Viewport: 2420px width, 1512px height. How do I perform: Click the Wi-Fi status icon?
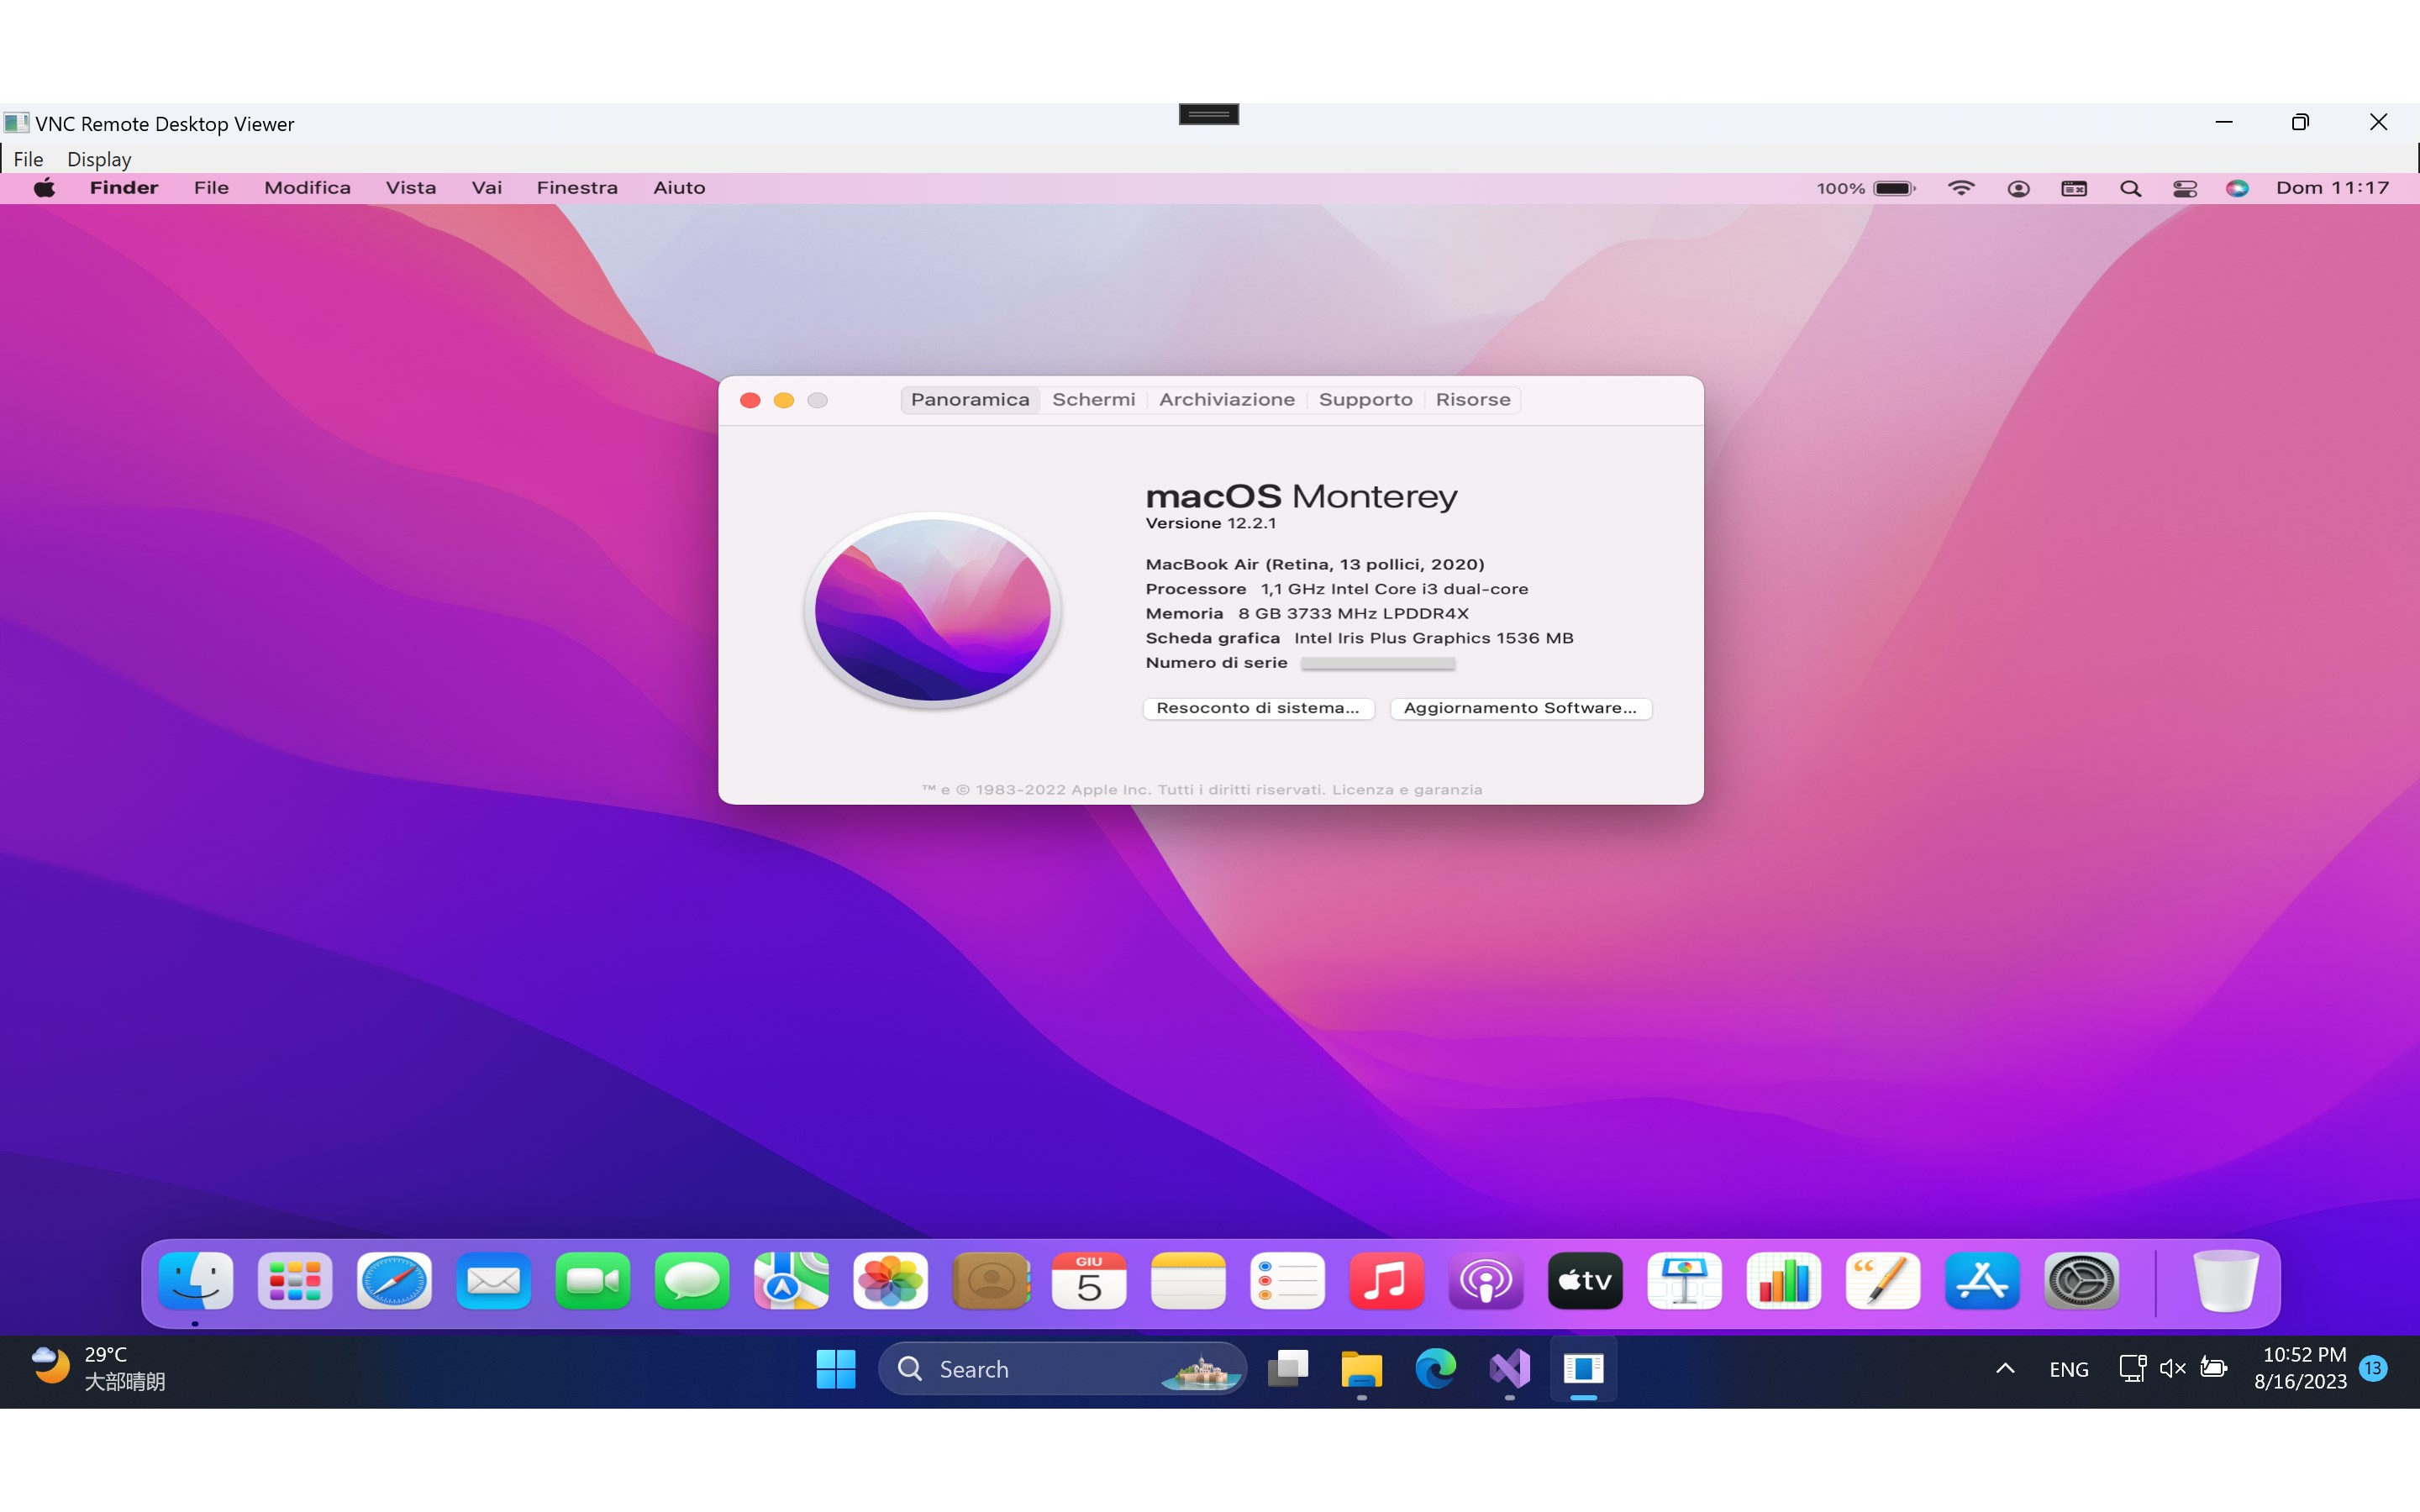coord(1961,188)
